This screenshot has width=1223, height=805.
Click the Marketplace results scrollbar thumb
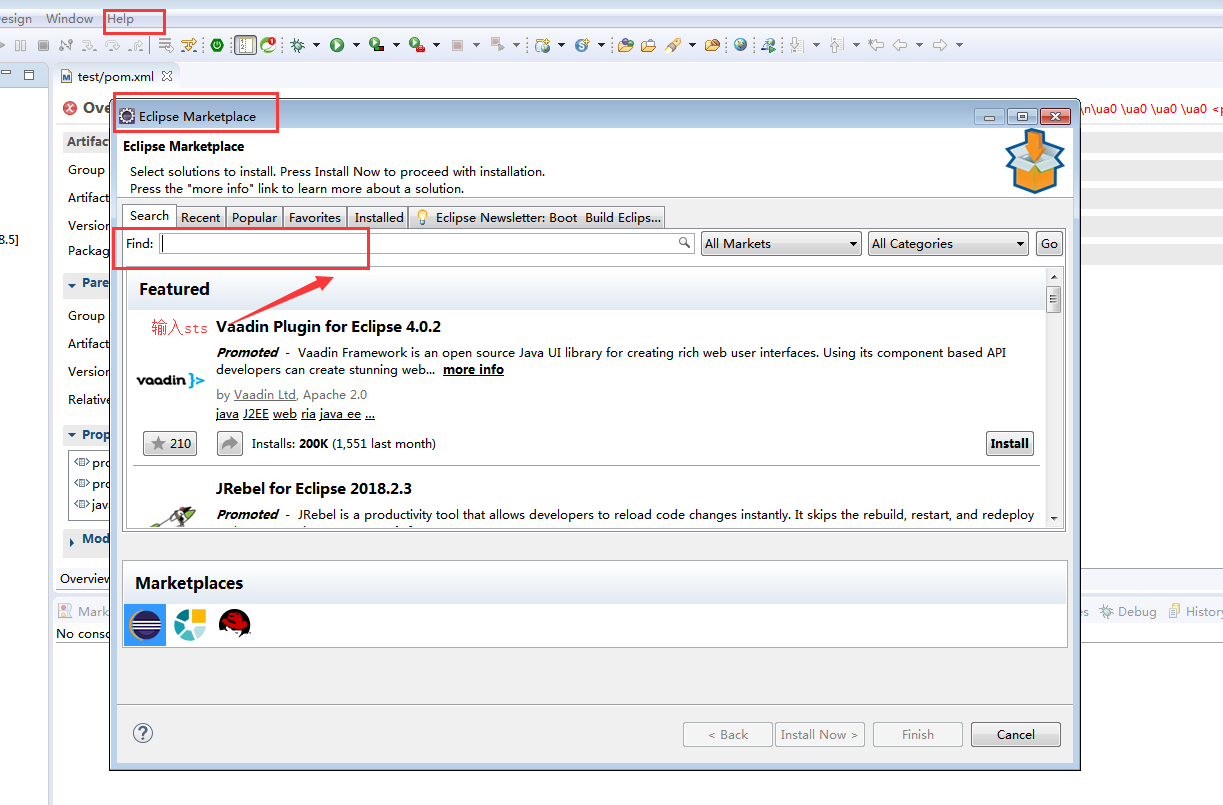(x=1053, y=299)
